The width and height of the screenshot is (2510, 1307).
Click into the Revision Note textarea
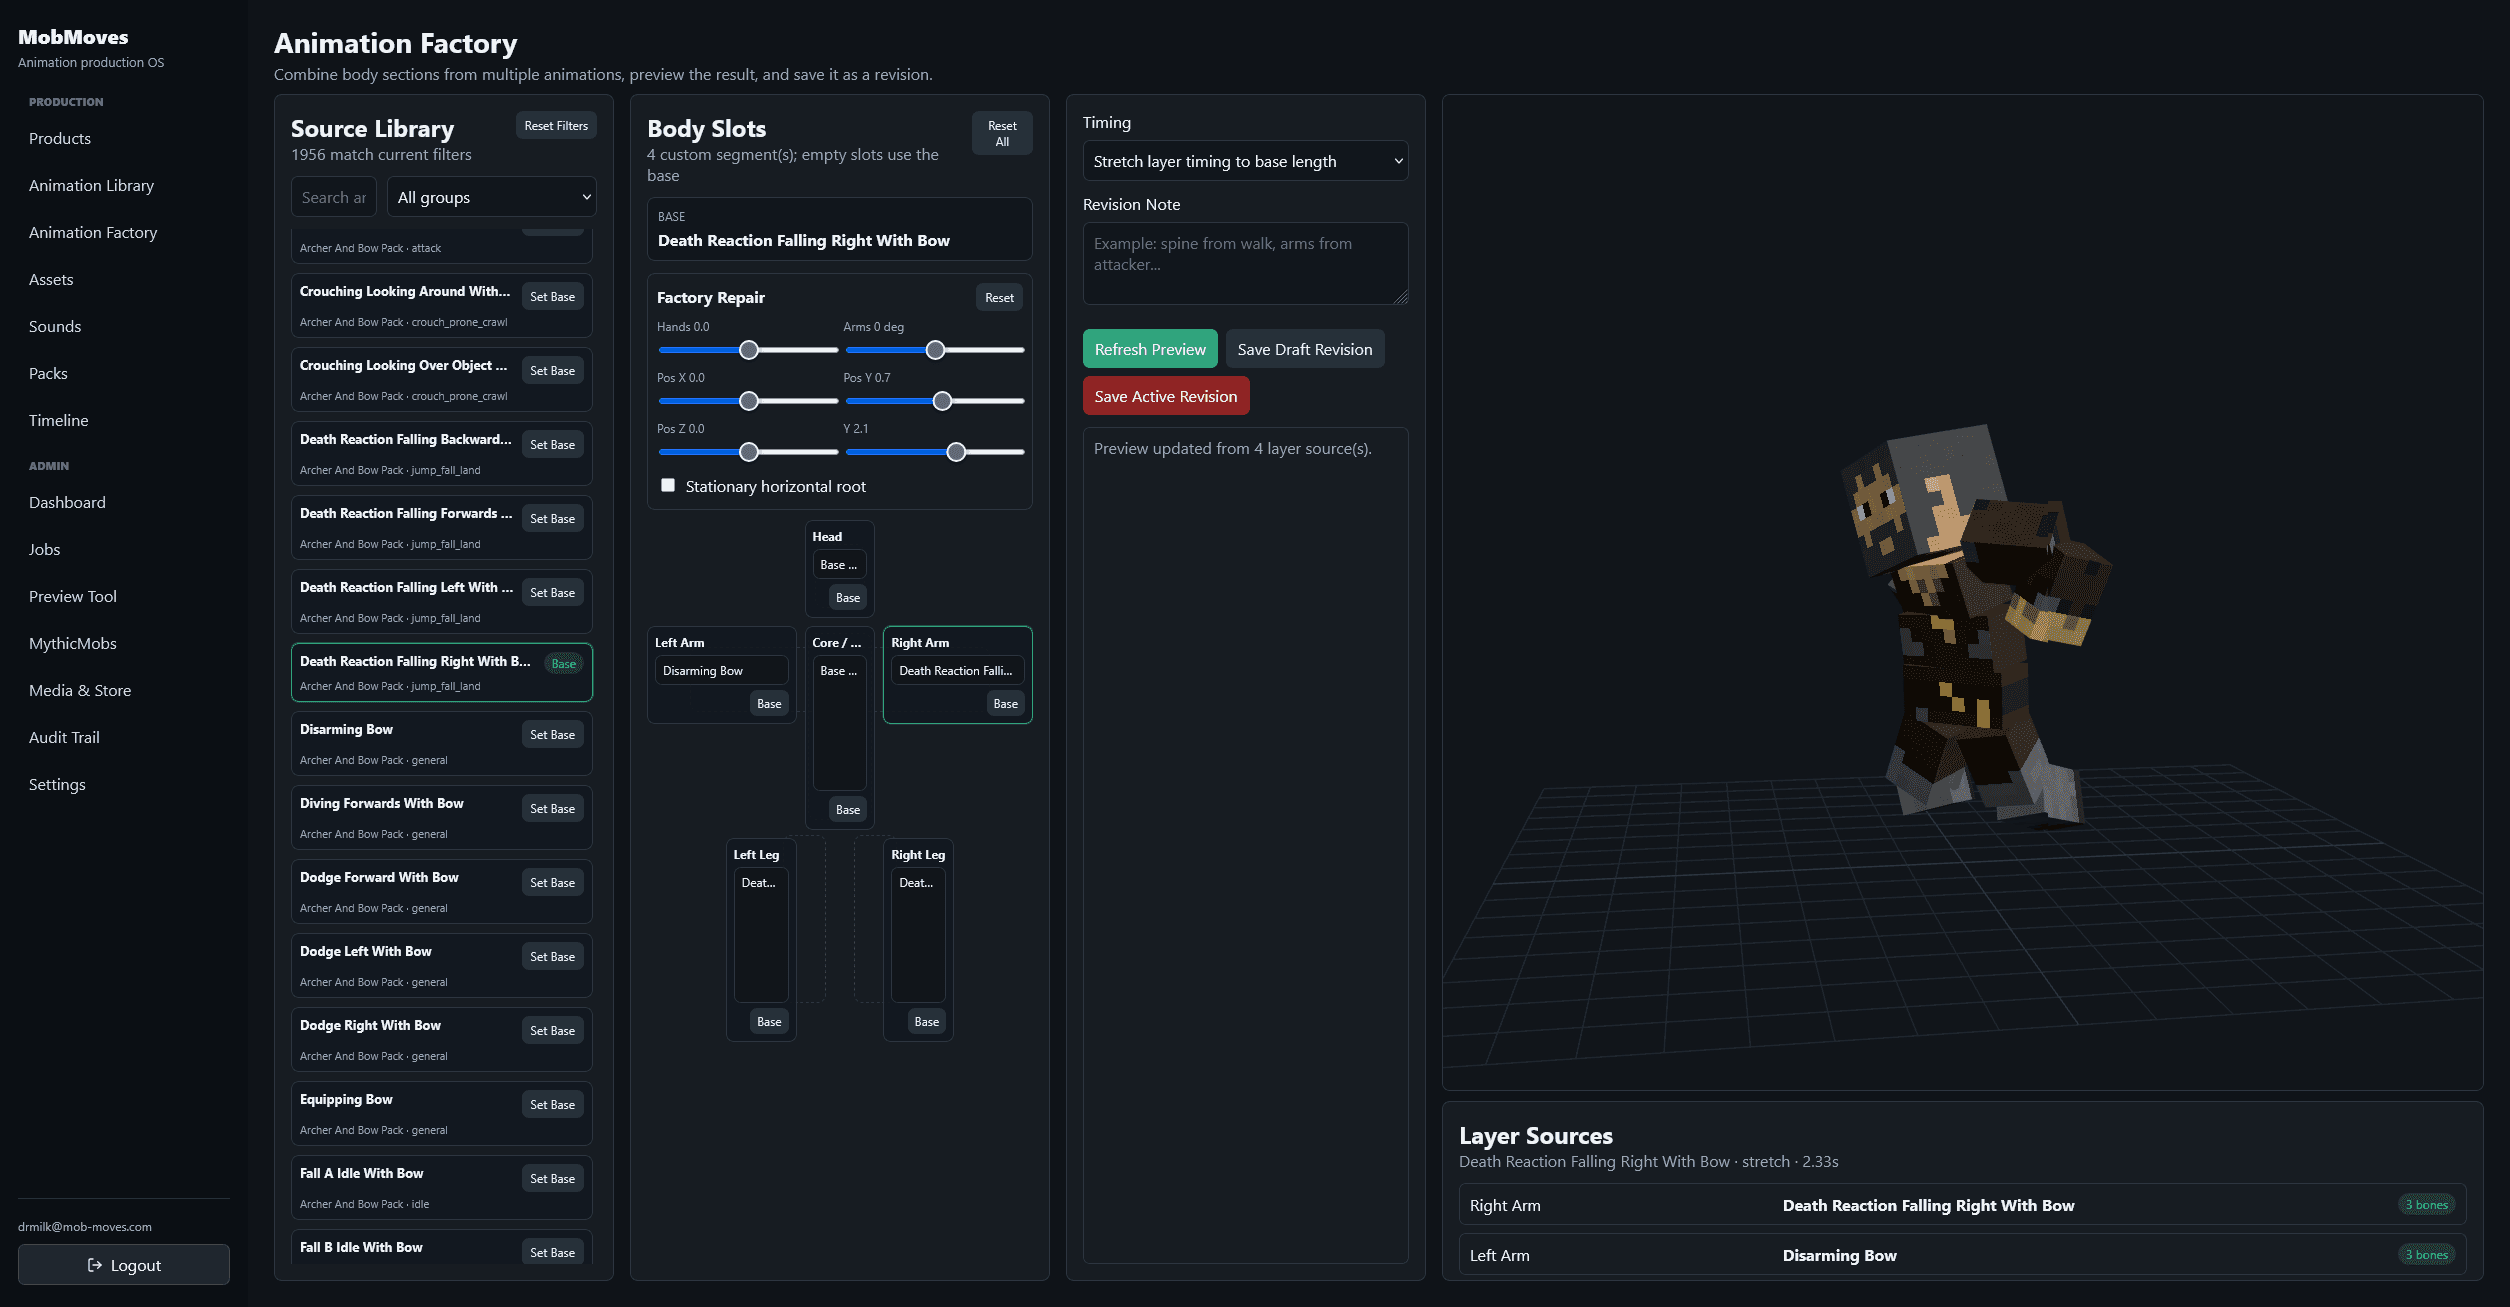tap(1245, 263)
